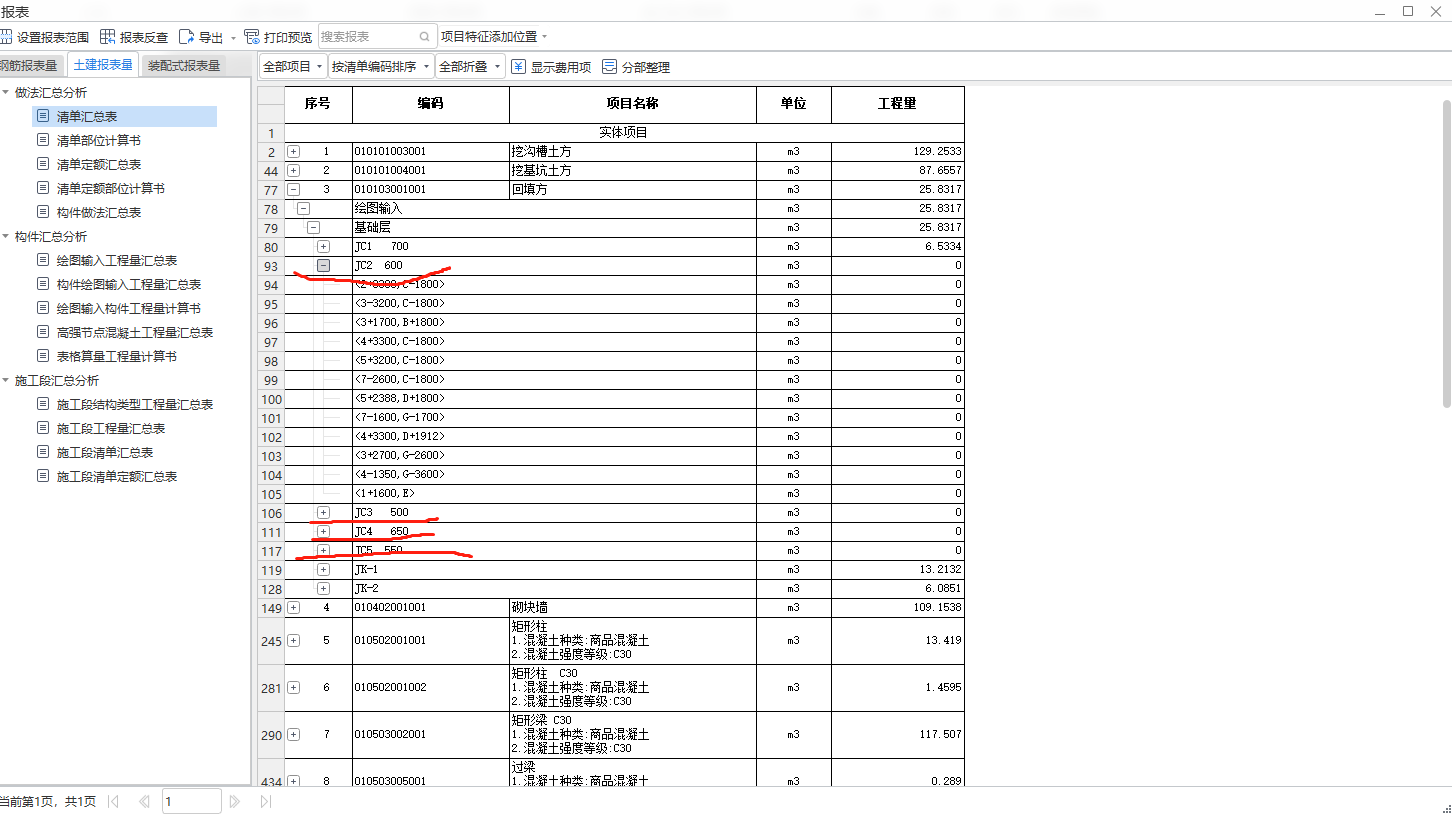Image resolution: width=1452 pixels, height=815 pixels.
Task: Expand the JC4 650 row
Action: [x=324, y=531]
